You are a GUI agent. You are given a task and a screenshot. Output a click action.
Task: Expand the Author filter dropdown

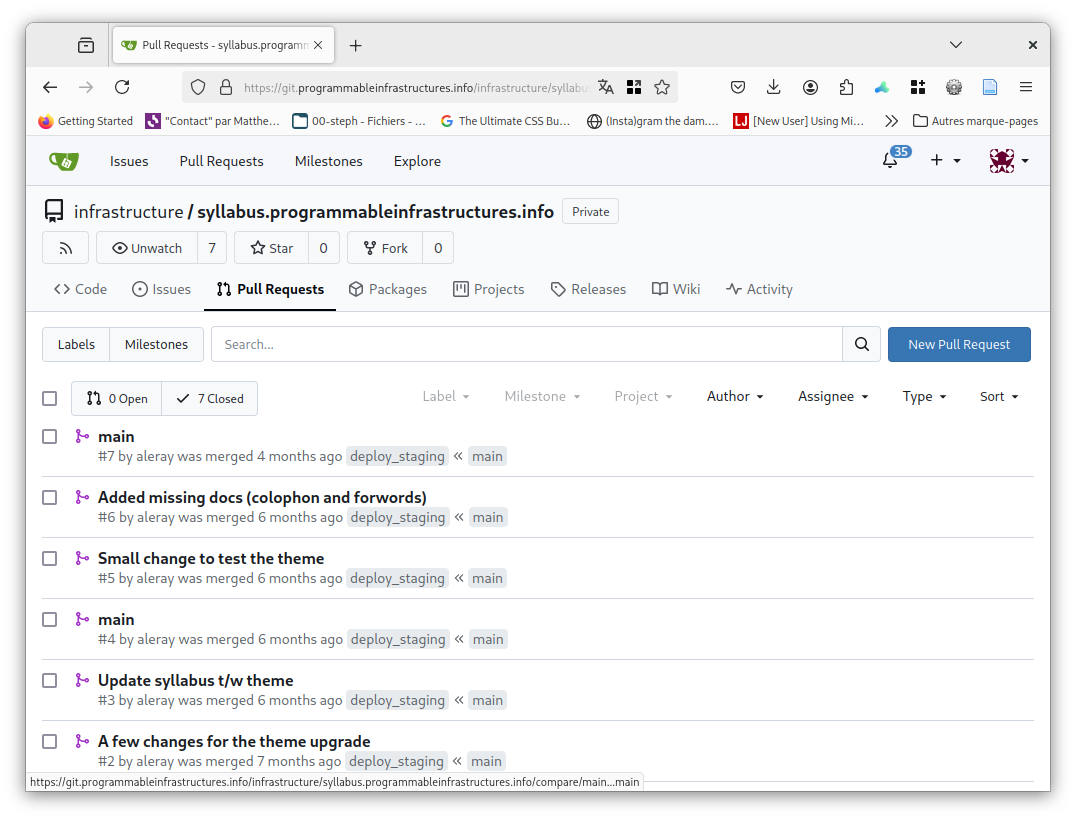tap(735, 397)
